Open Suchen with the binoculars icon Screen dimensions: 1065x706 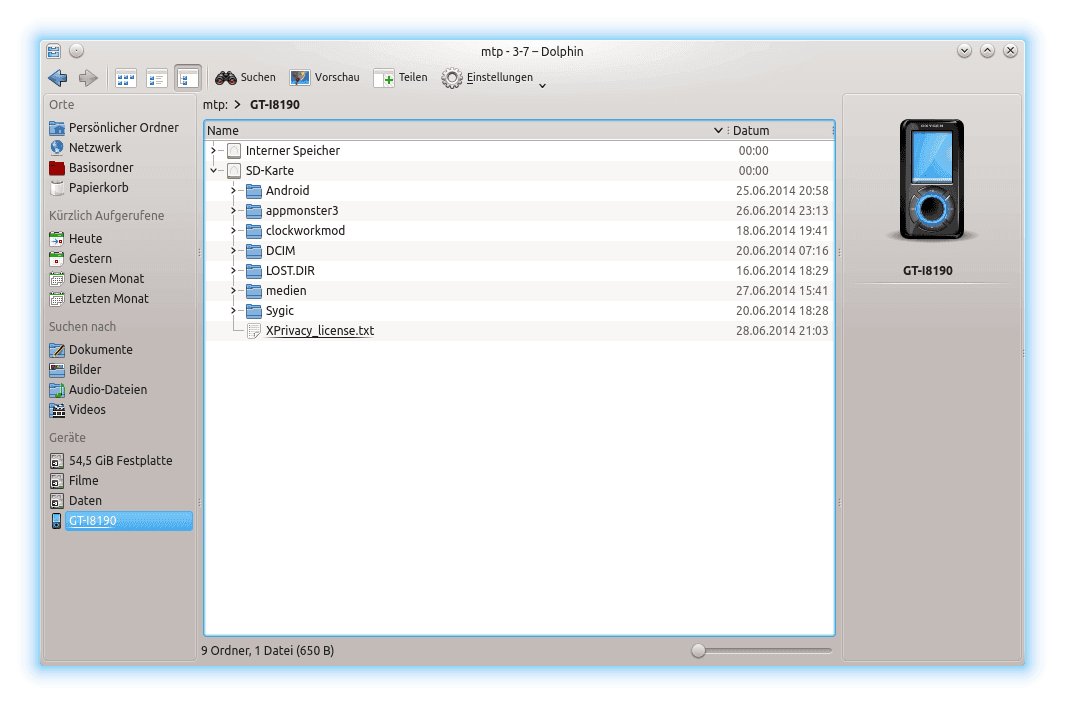point(245,77)
